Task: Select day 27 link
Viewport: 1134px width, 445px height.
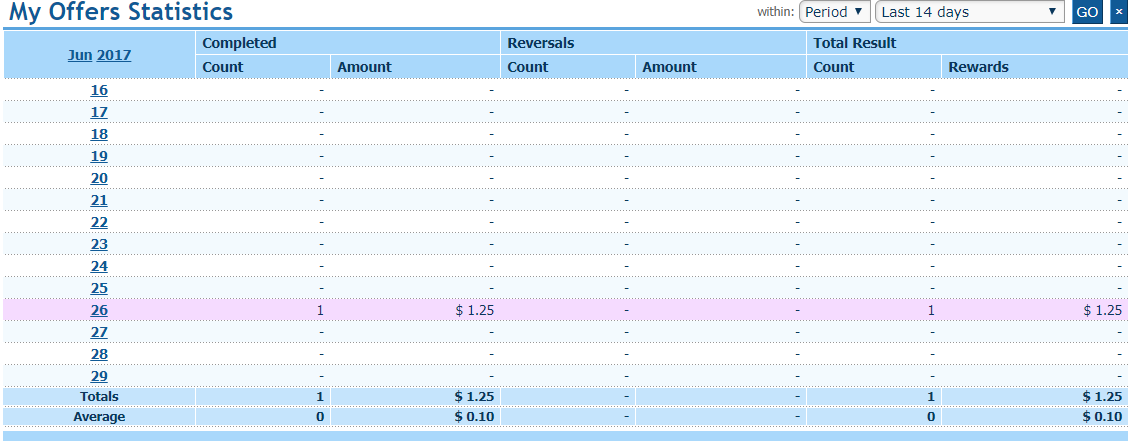Action: (x=99, y=332)
